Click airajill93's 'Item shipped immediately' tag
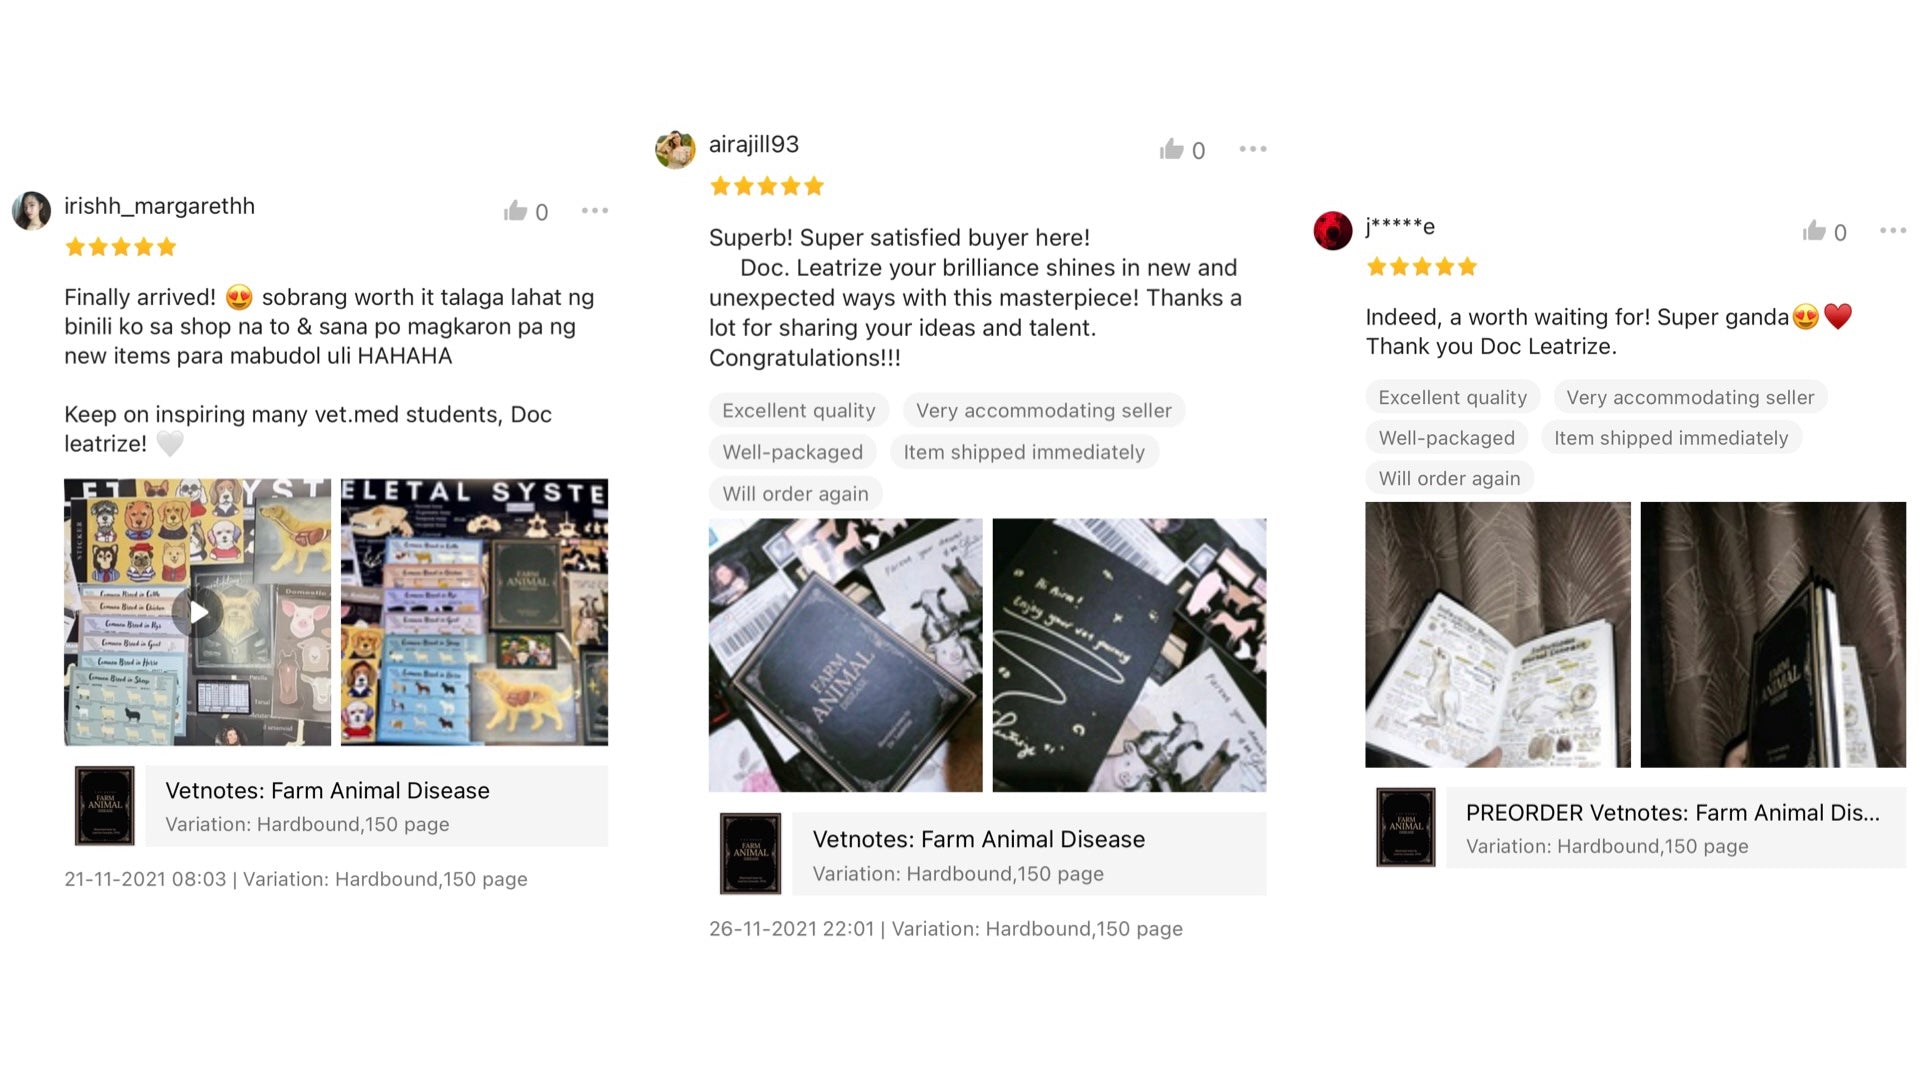1920x1080 pixels. click(x=1024, y=452)
